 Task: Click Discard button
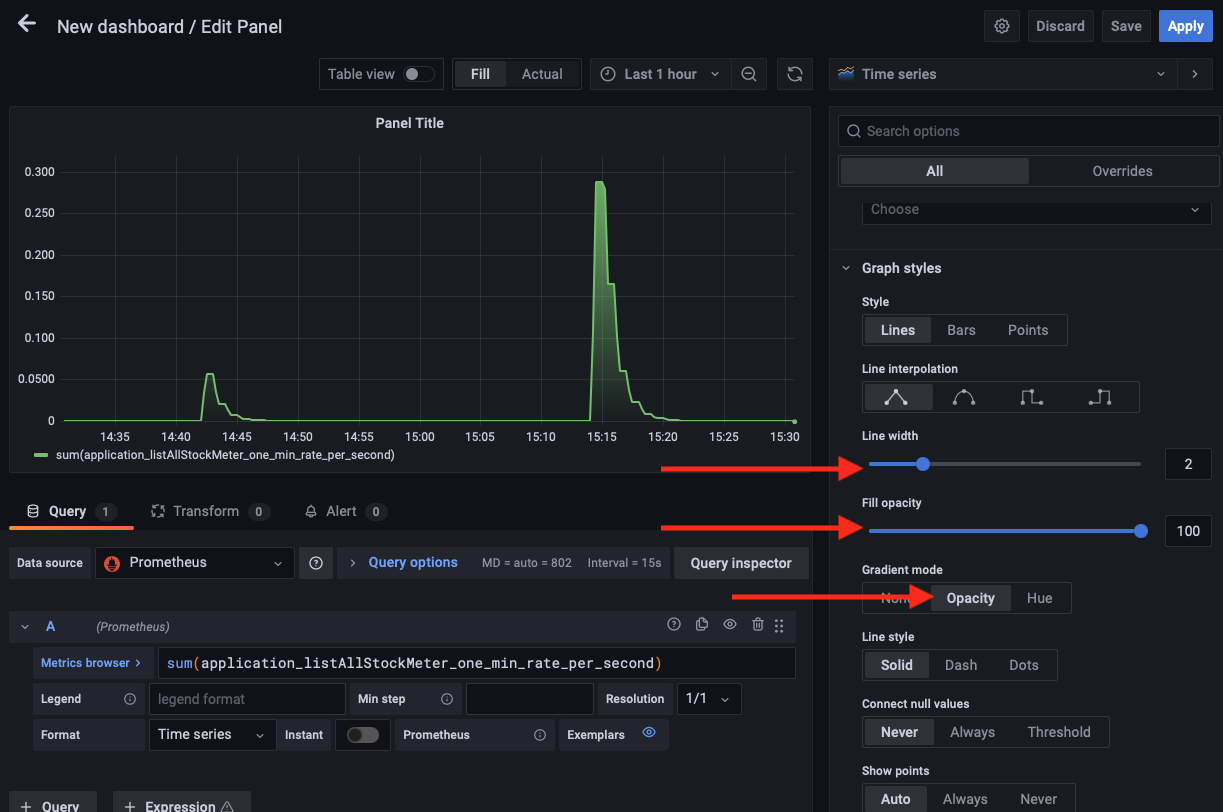[x=1061, y=26]
